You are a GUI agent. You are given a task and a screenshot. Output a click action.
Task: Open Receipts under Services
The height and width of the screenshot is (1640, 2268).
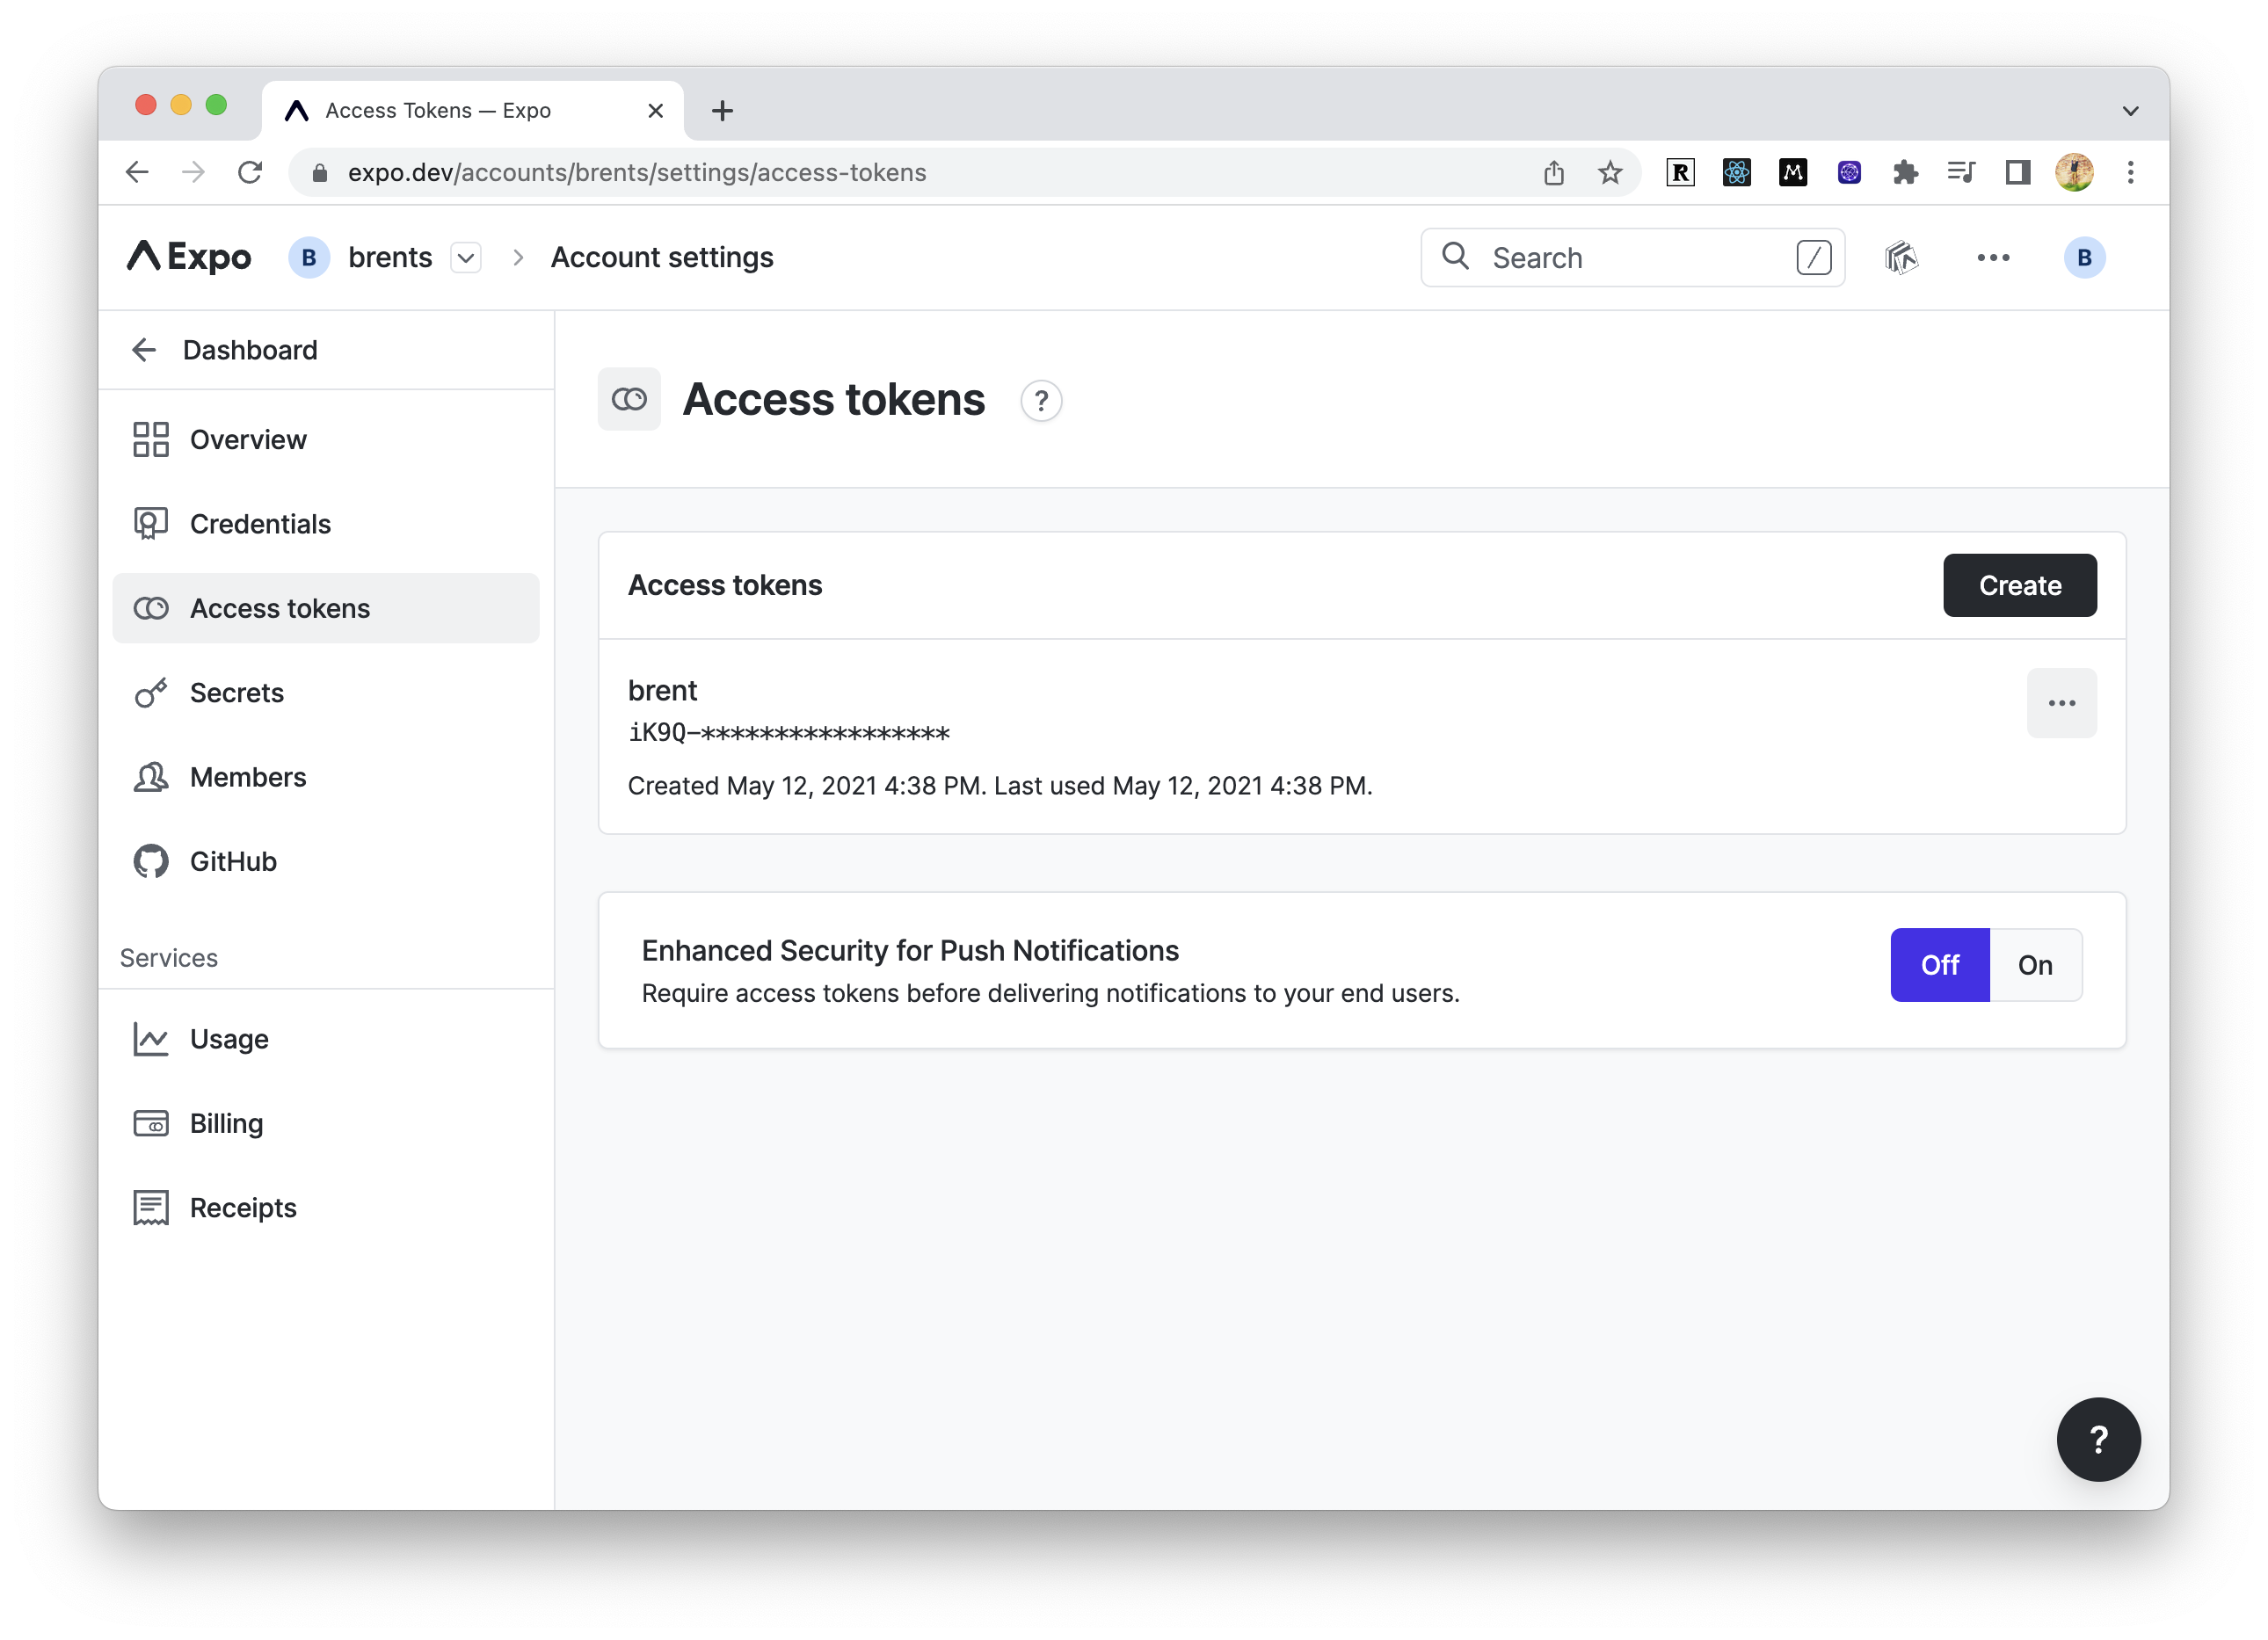pyautogui.click(x=326, y=1208)
